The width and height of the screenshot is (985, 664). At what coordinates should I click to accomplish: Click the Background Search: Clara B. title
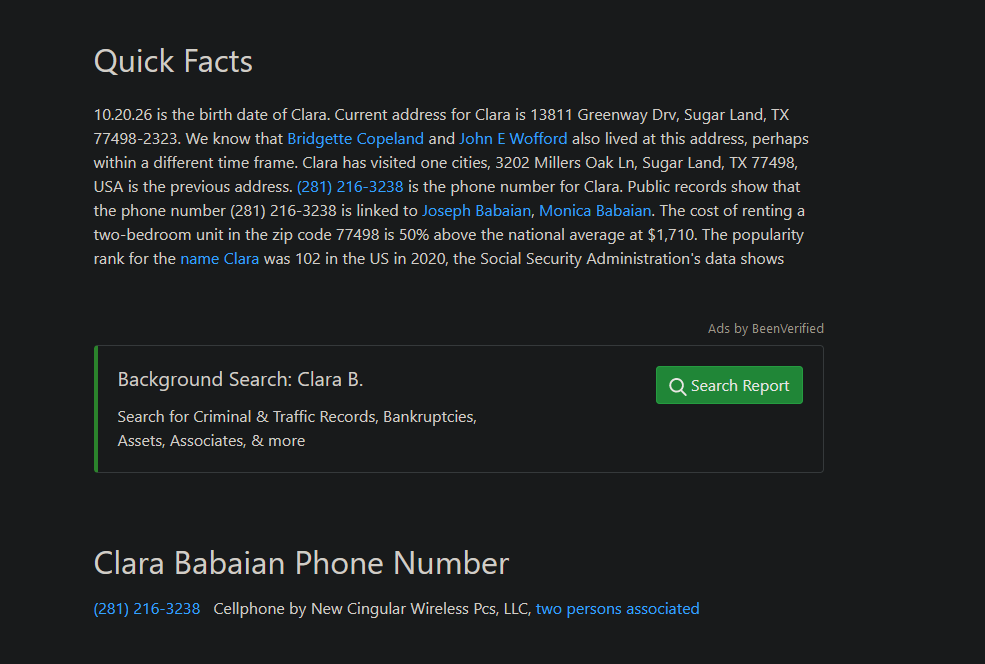[x=240, y=379]
